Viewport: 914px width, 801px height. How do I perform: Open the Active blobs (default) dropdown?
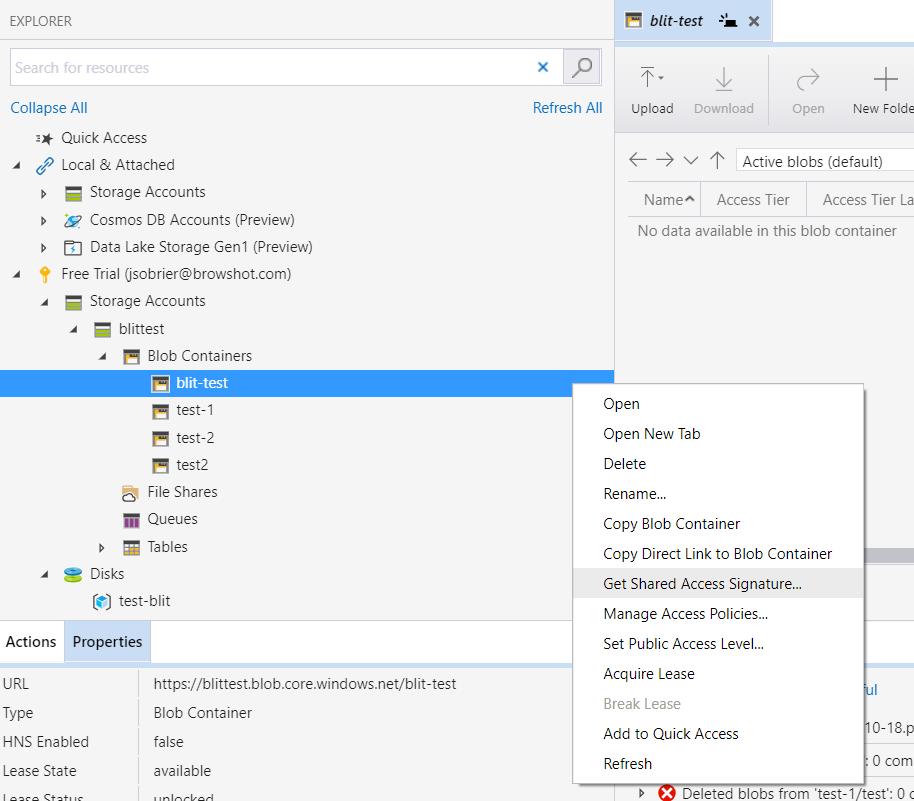pos(825,161)
